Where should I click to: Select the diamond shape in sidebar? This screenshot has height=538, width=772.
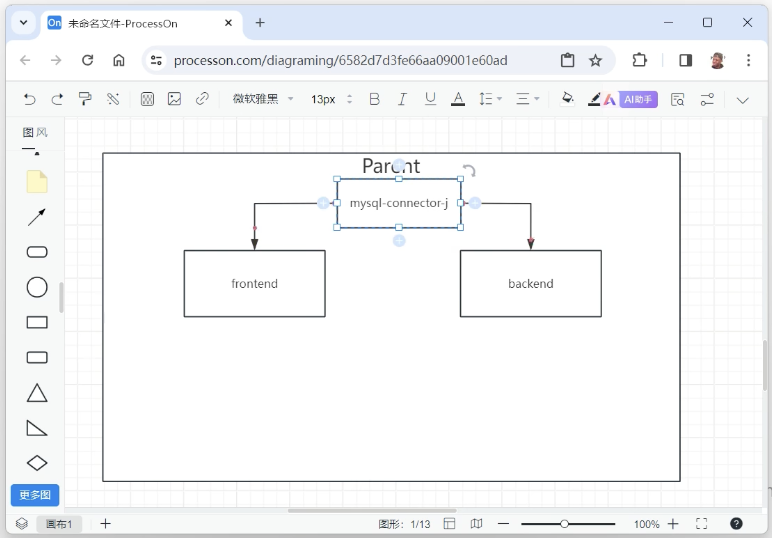pos(37,463)
